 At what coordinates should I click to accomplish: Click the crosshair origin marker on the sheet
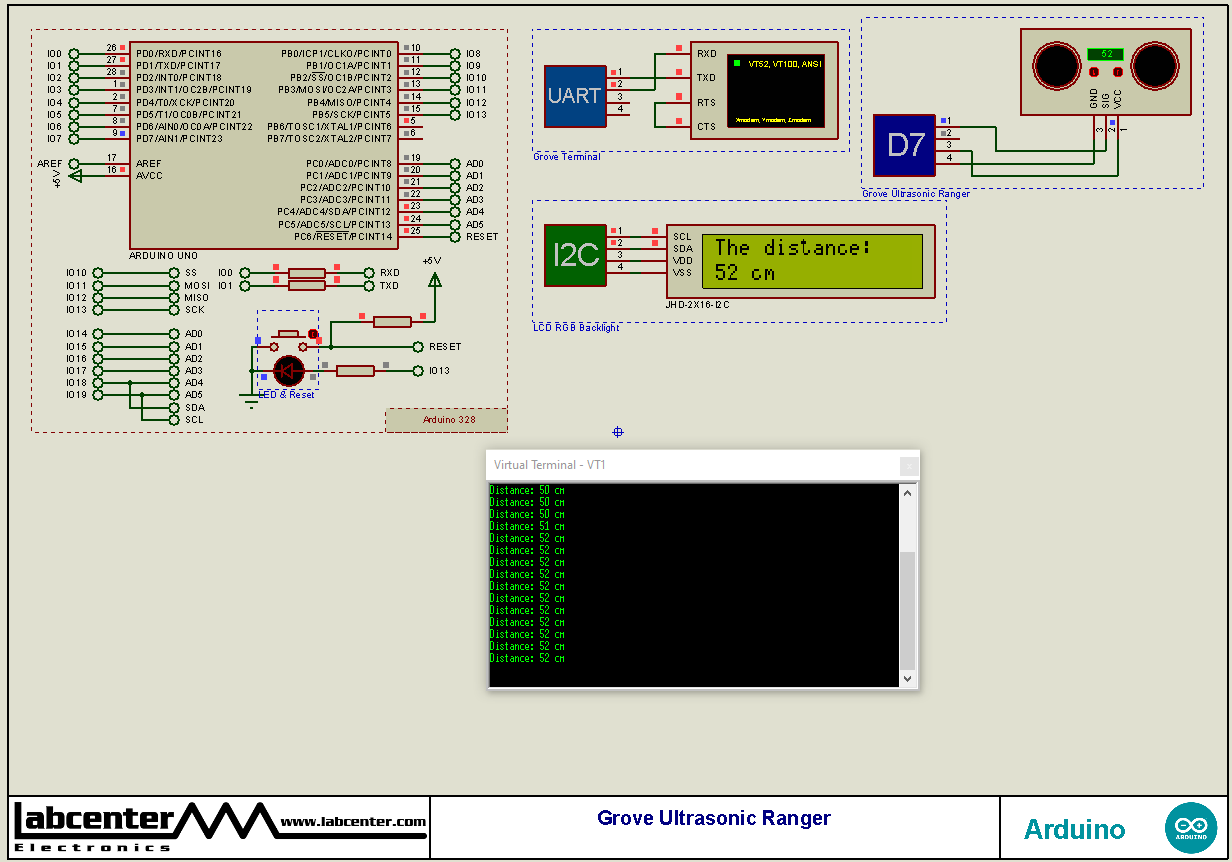pos(617,432)
